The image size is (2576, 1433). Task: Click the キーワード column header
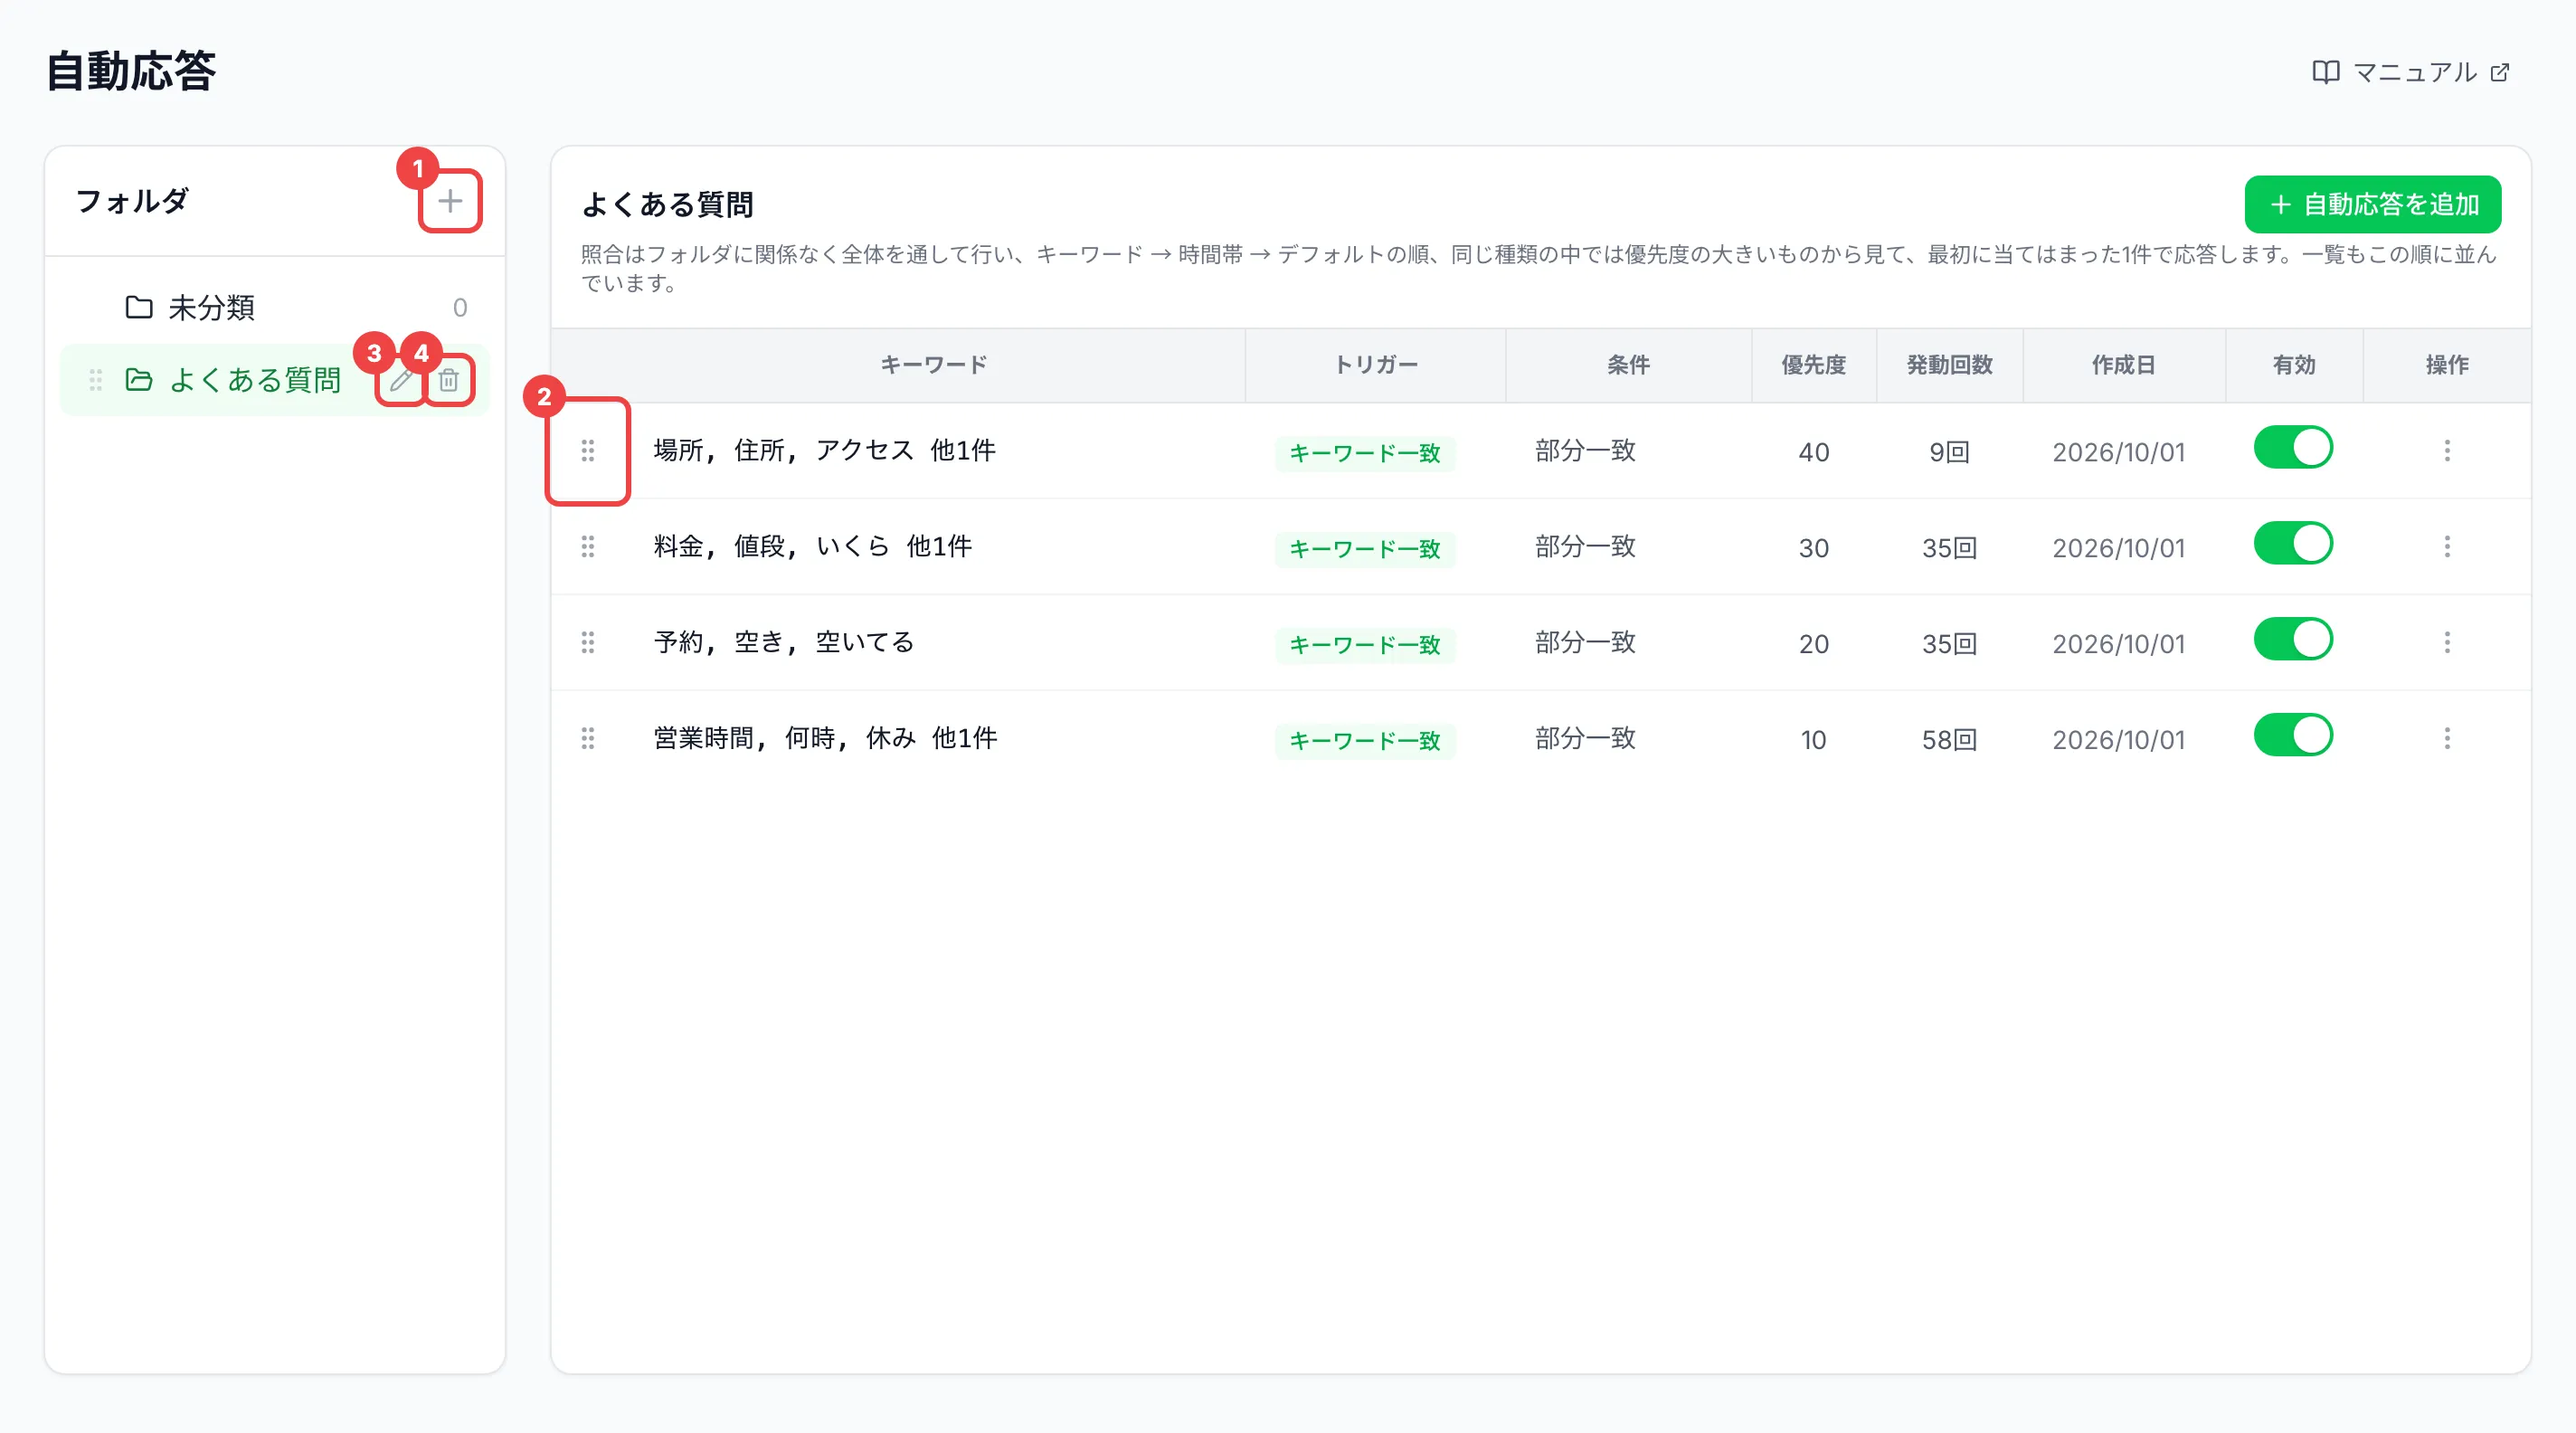coord(933,365)
